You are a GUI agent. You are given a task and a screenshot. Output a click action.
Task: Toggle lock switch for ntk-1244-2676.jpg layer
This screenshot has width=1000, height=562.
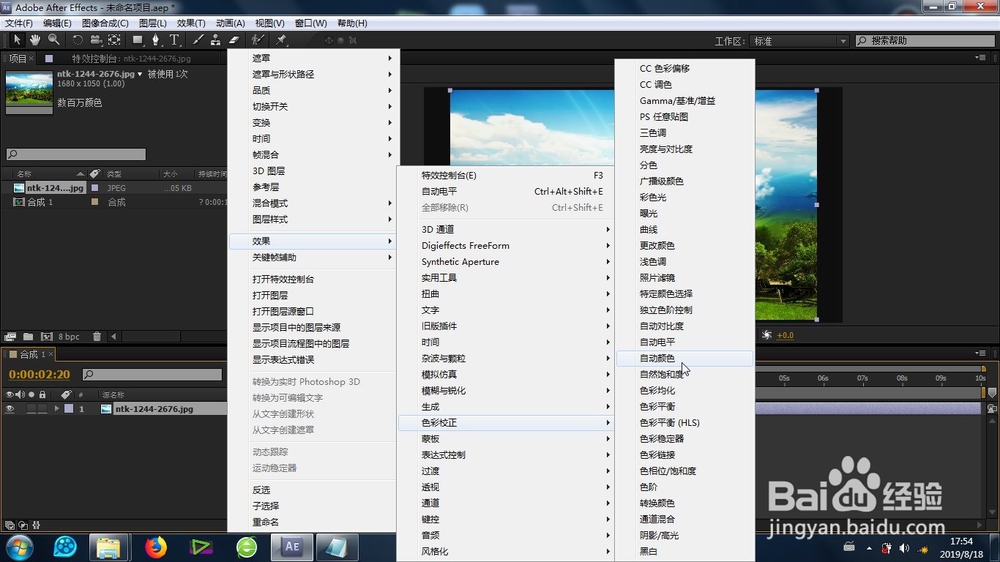[x=42, y=409]
